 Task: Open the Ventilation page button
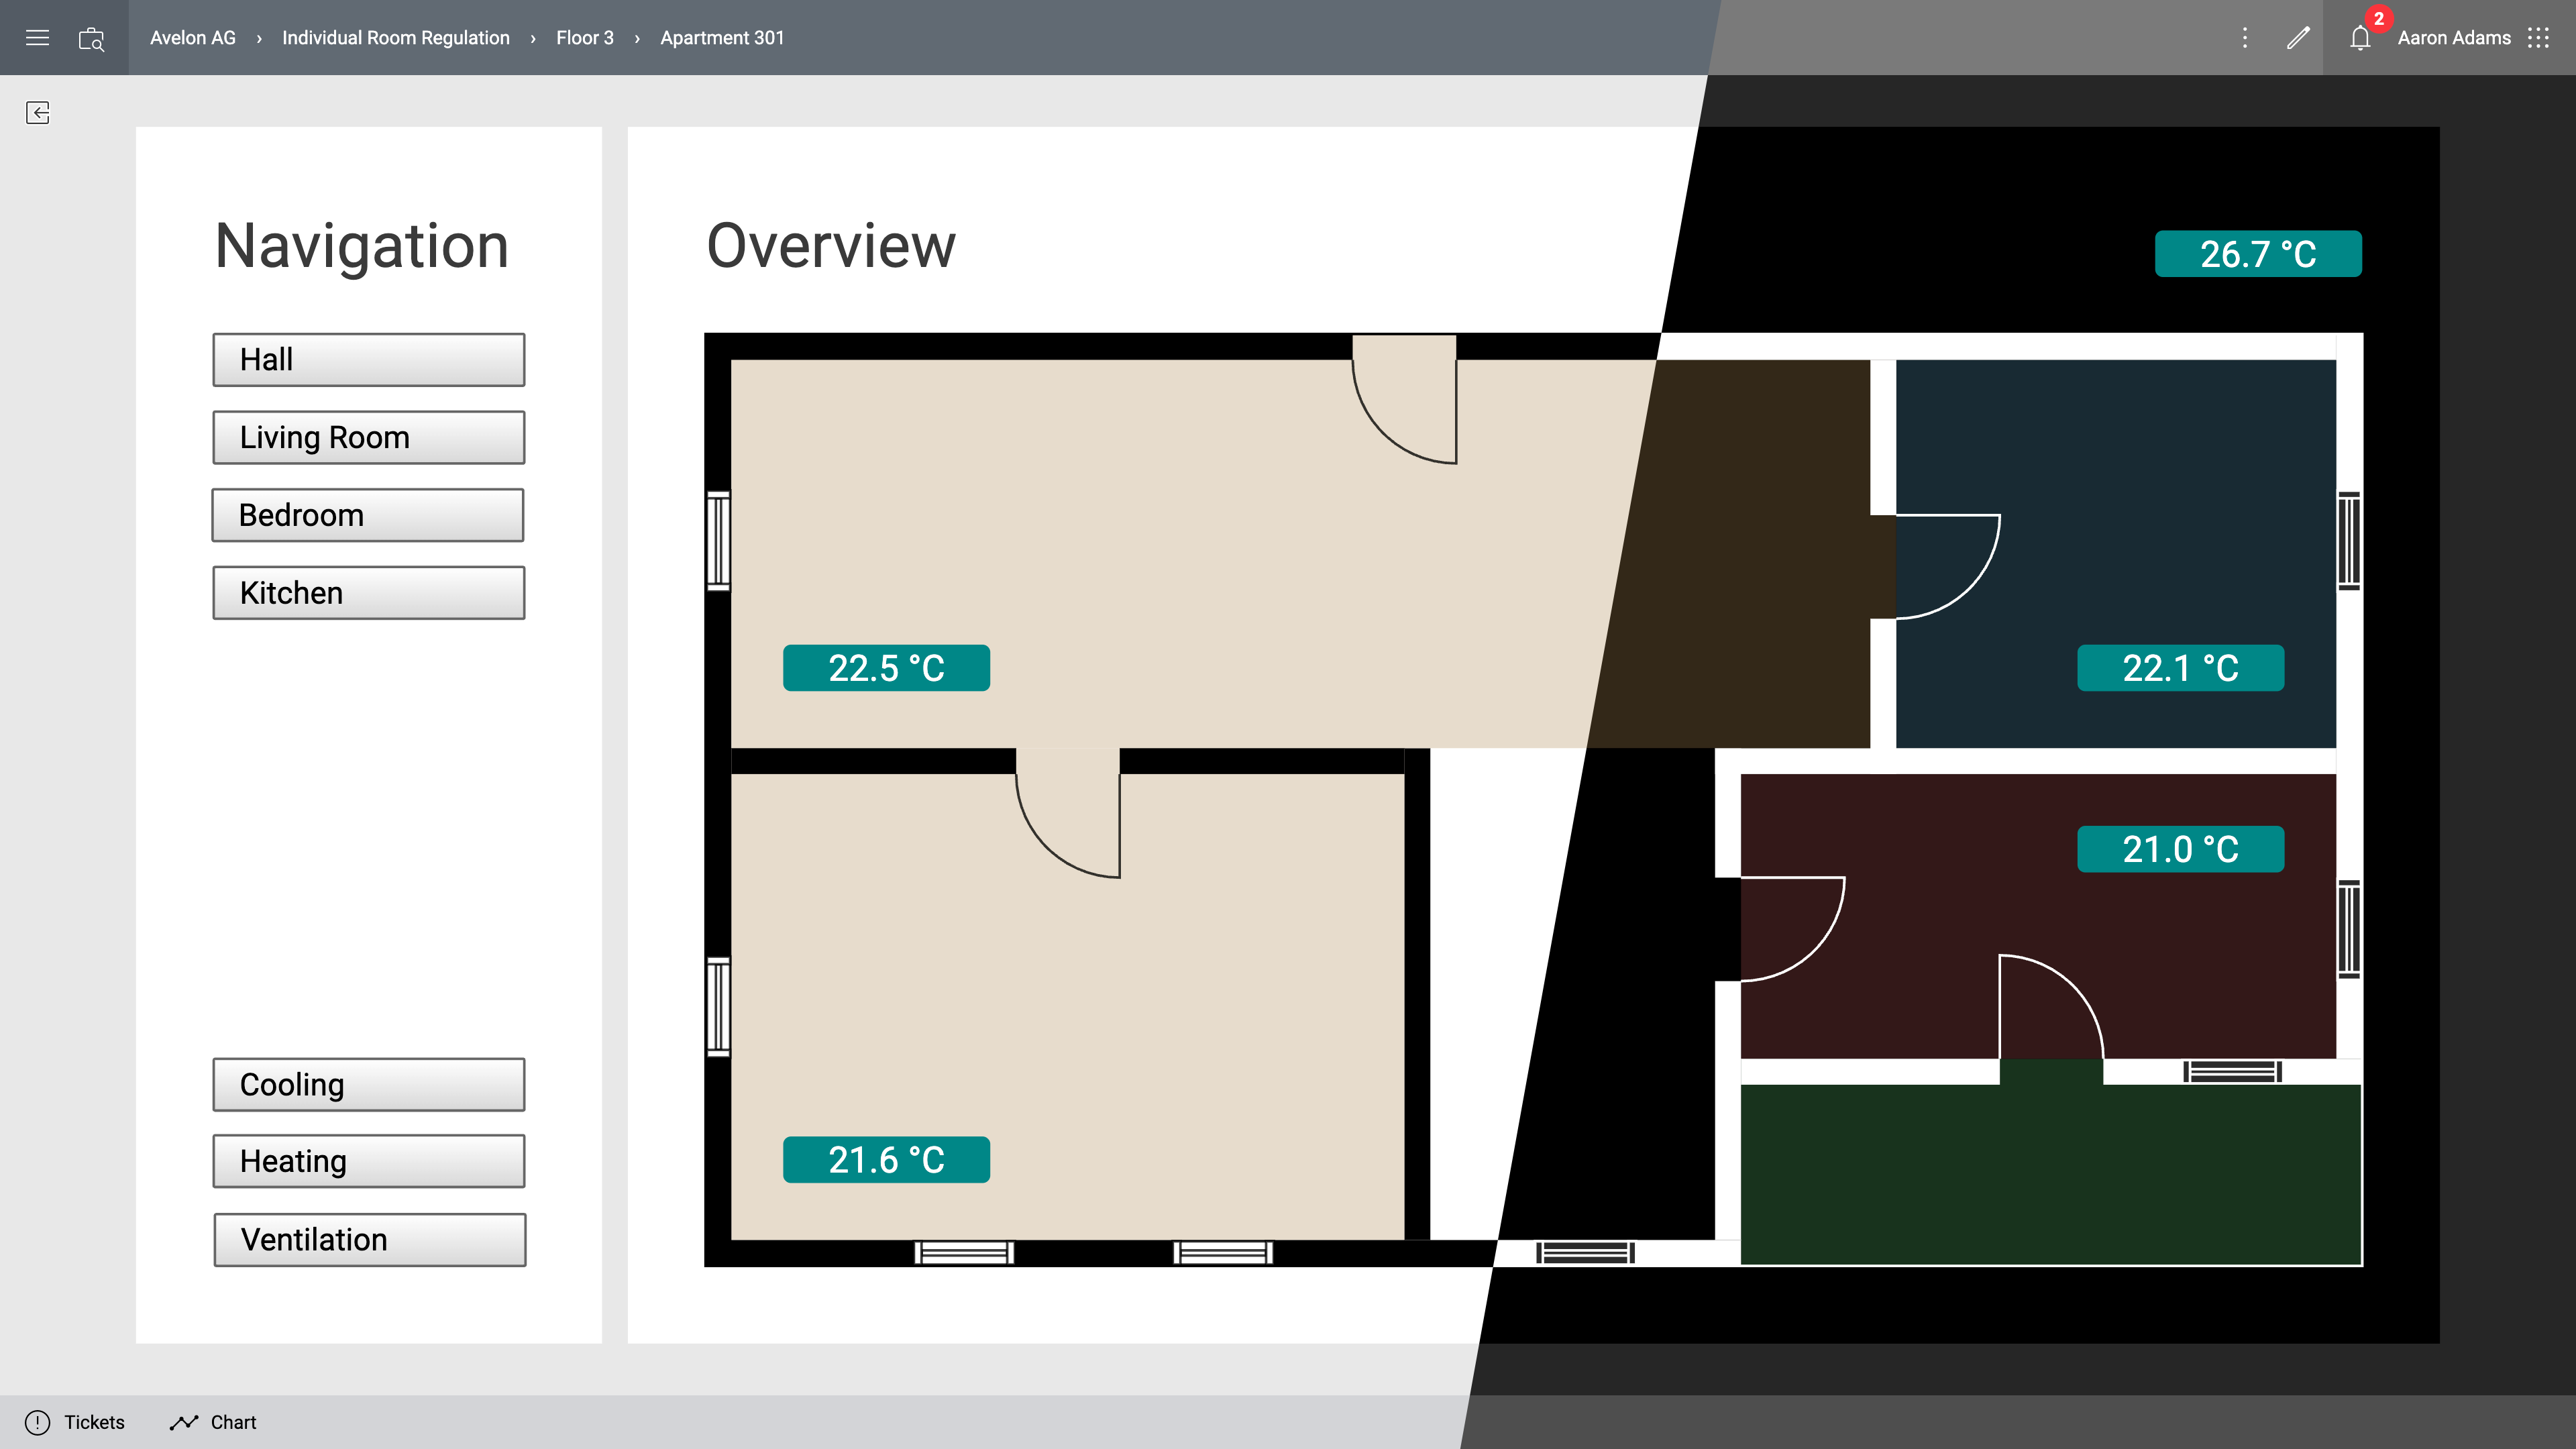370,1240
